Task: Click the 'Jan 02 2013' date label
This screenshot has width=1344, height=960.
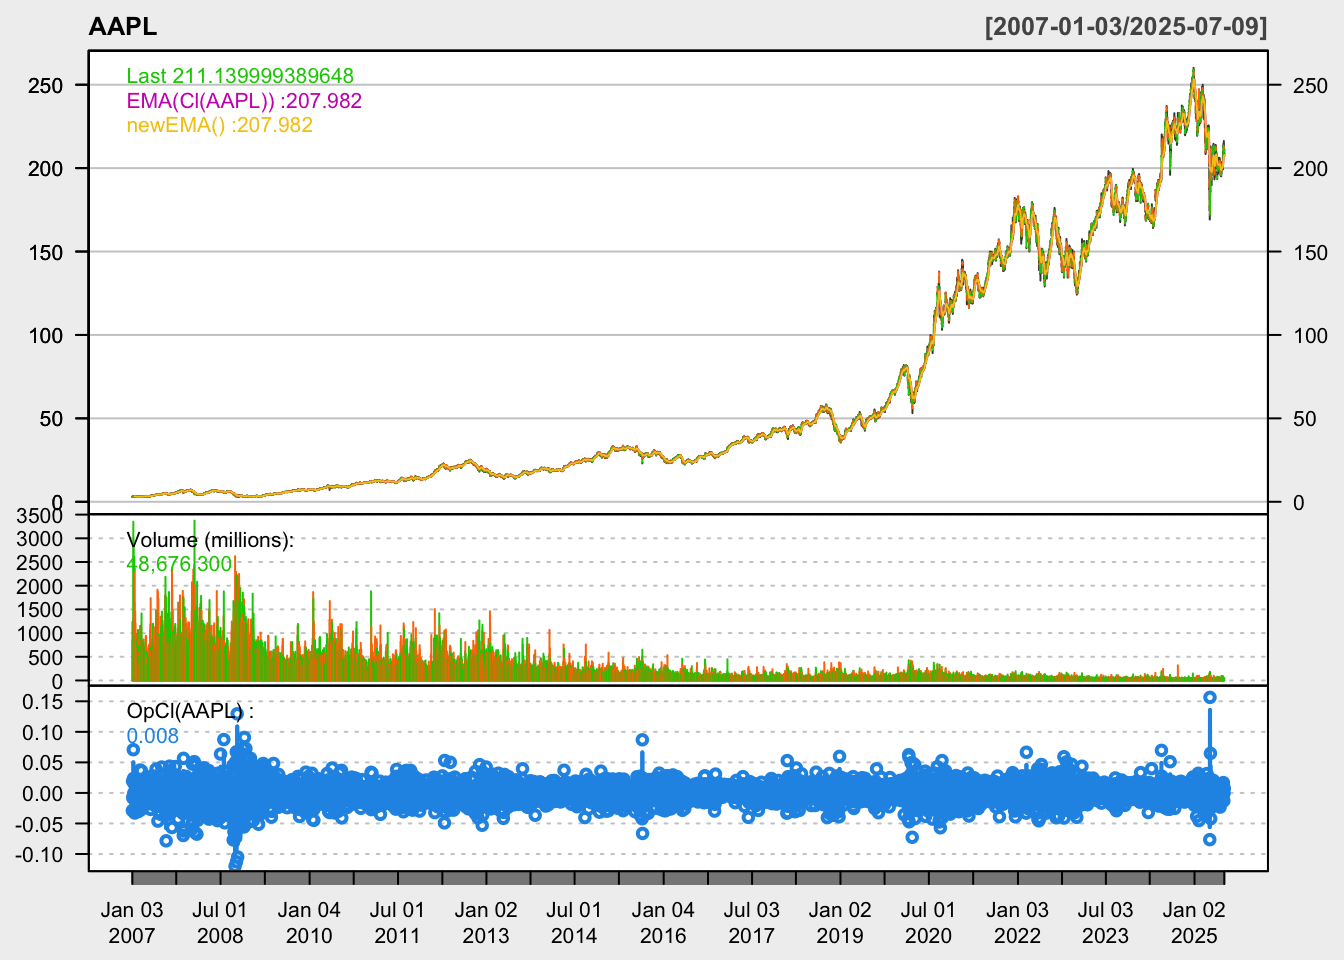Action: [x=486, y=923]
